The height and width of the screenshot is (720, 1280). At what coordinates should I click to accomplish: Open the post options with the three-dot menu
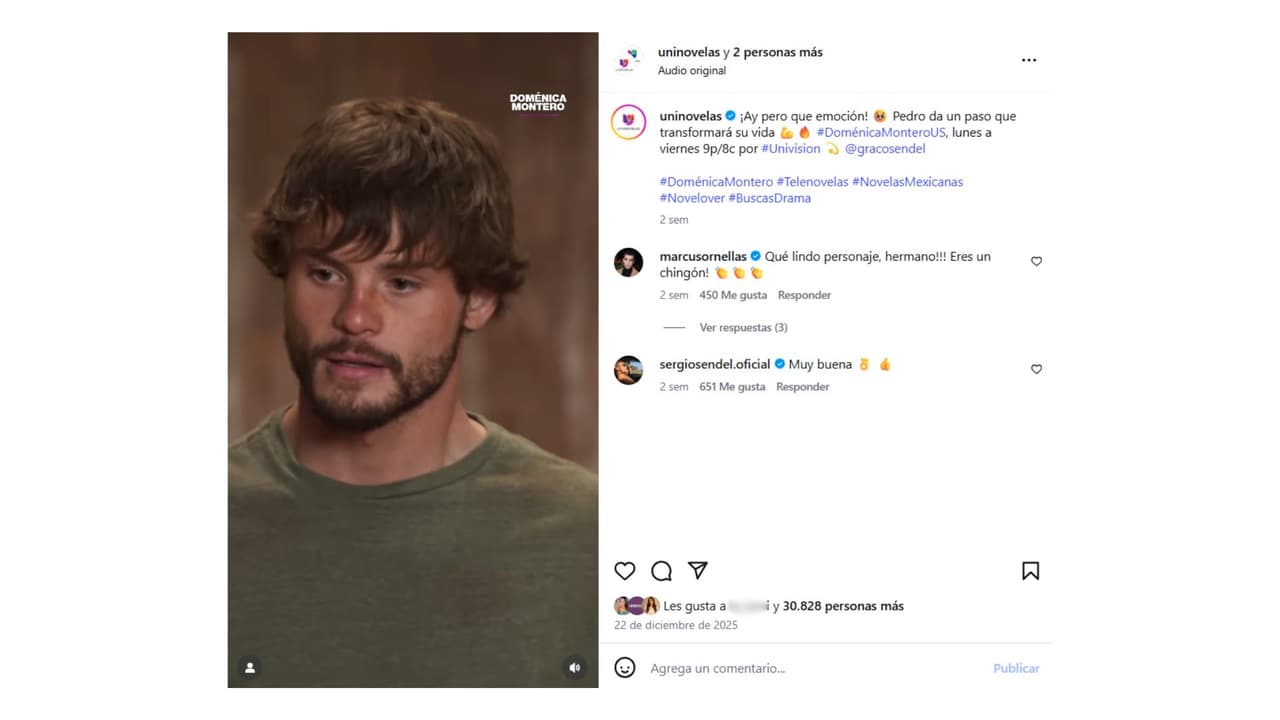click(1029, 60)
